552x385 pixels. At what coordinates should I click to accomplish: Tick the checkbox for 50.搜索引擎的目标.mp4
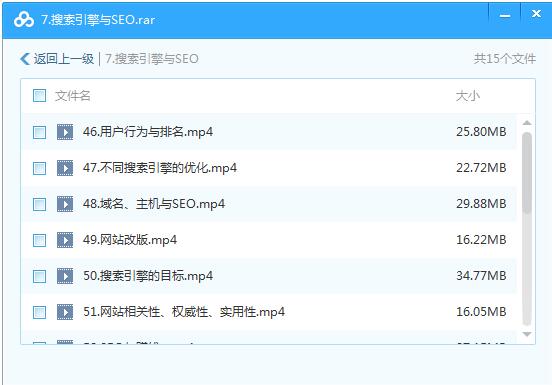(39, 276)
